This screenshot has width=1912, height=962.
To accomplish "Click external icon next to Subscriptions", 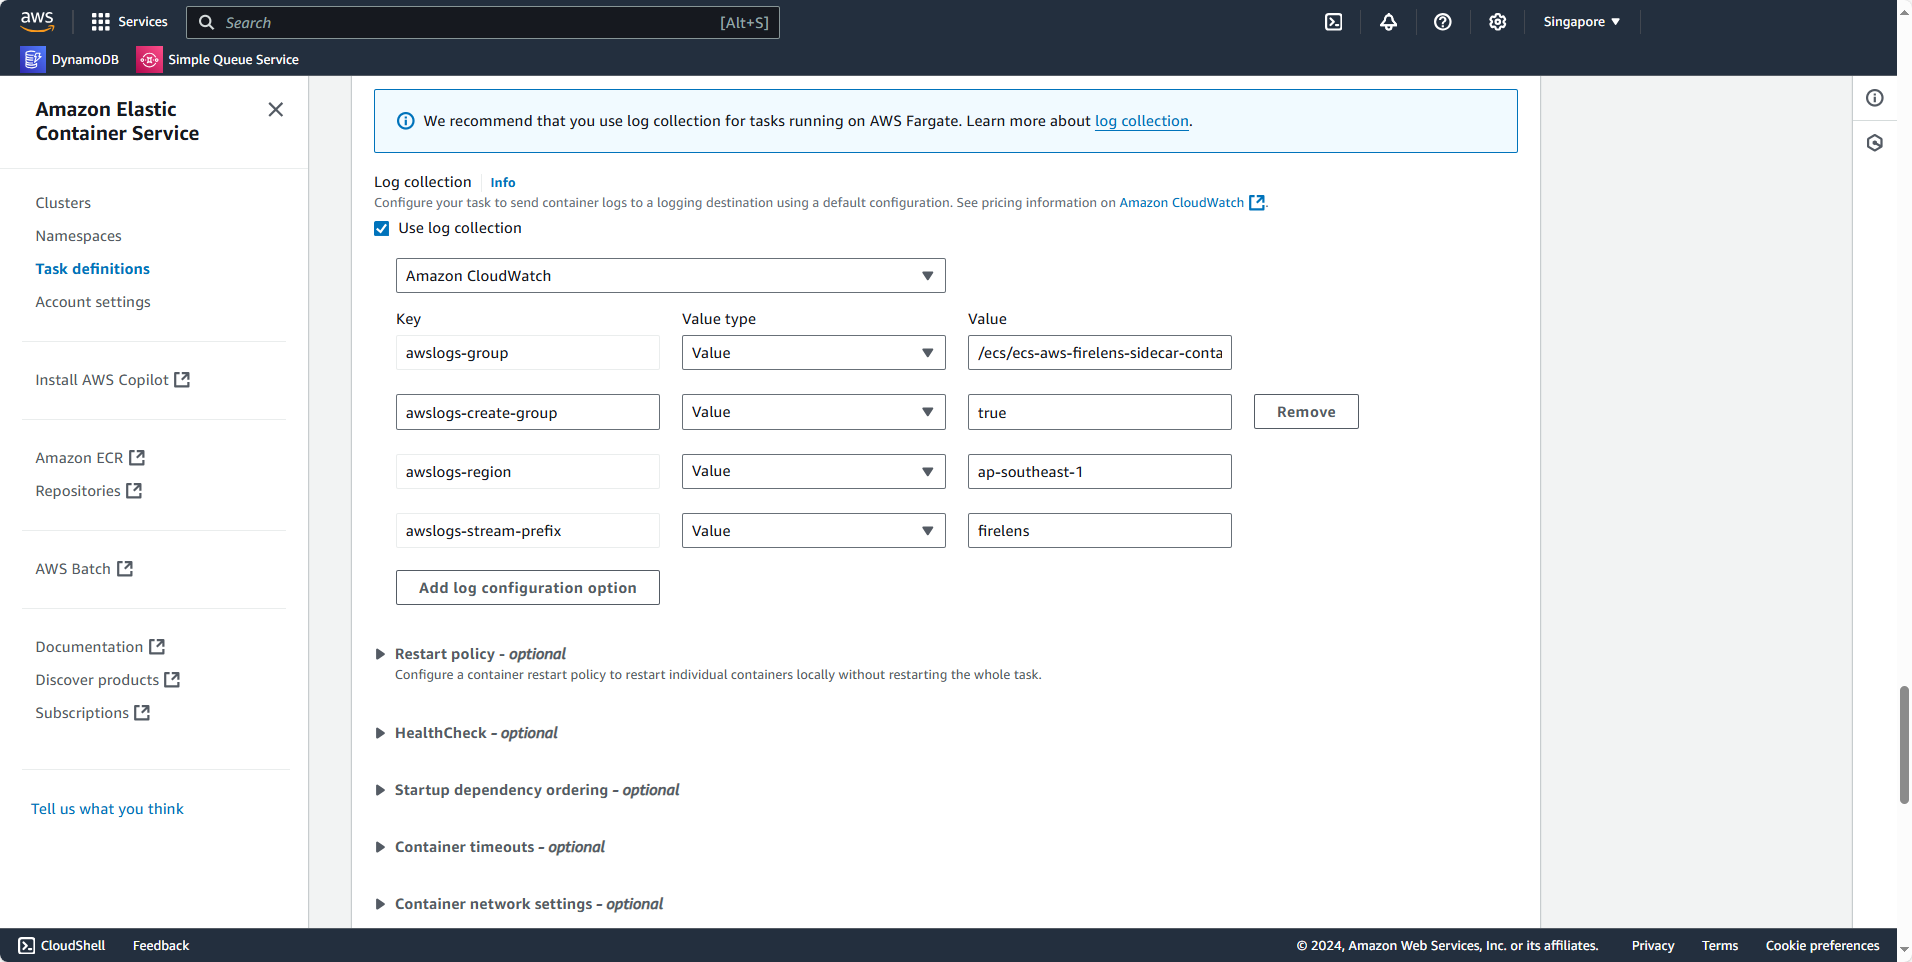I will pos(142,713).
